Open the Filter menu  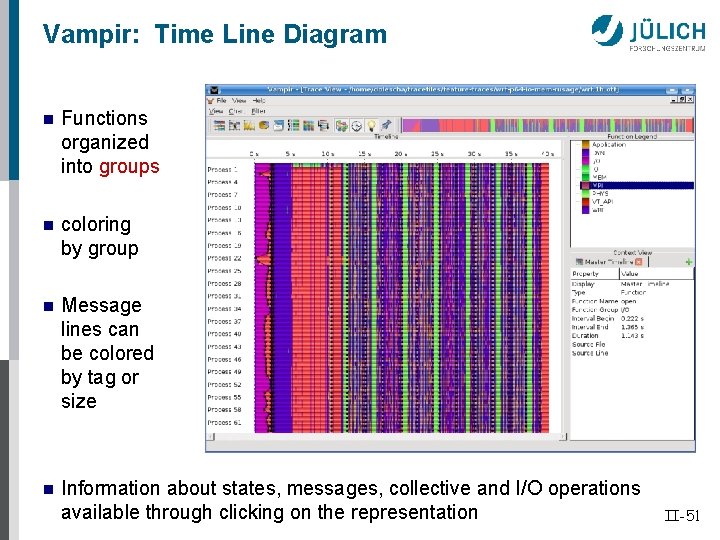(x=258, y=111)
